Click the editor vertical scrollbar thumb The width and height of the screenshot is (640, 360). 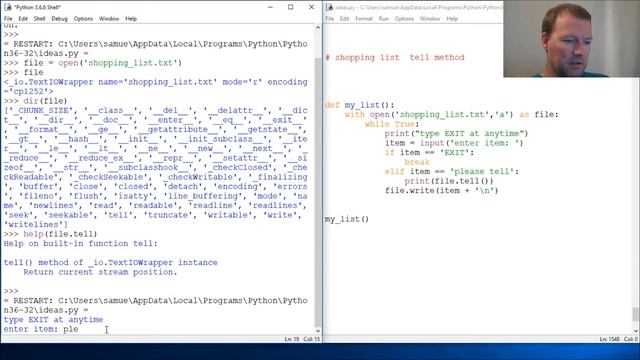pyautogui.click(x=636, y=314)
